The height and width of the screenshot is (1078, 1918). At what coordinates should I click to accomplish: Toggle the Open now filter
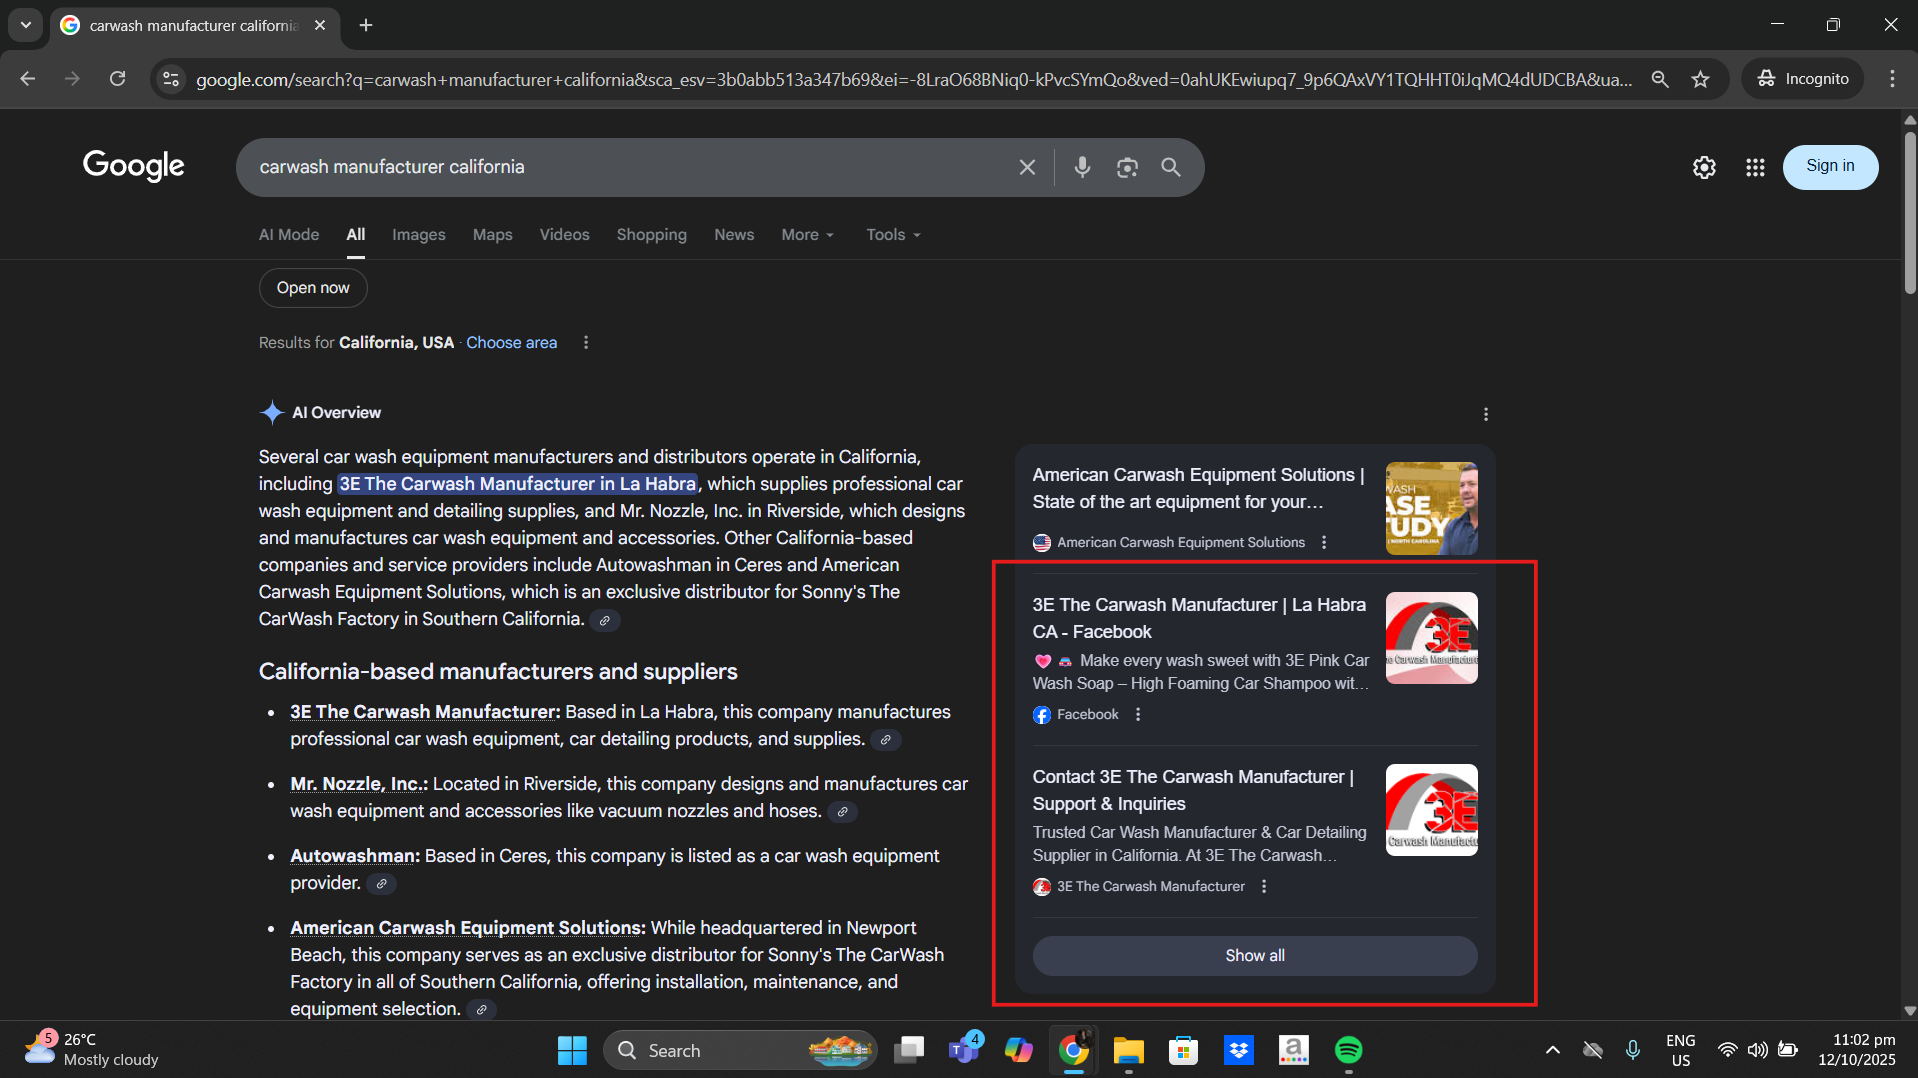[x=313, y=288]
